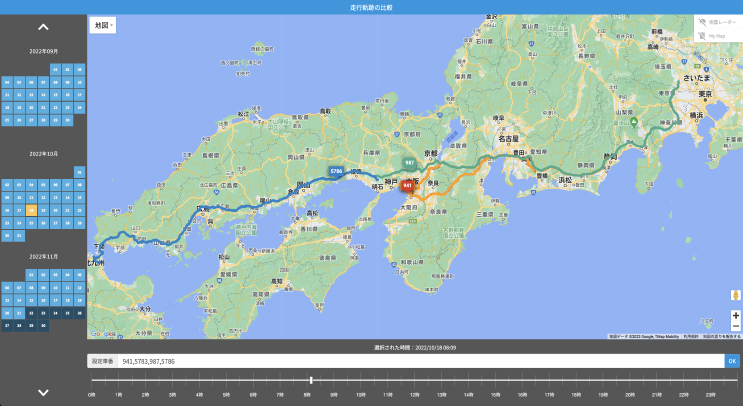Open Street View pegman on map
Viewport: 743px width, 406px height.
(x=735, y=295)
